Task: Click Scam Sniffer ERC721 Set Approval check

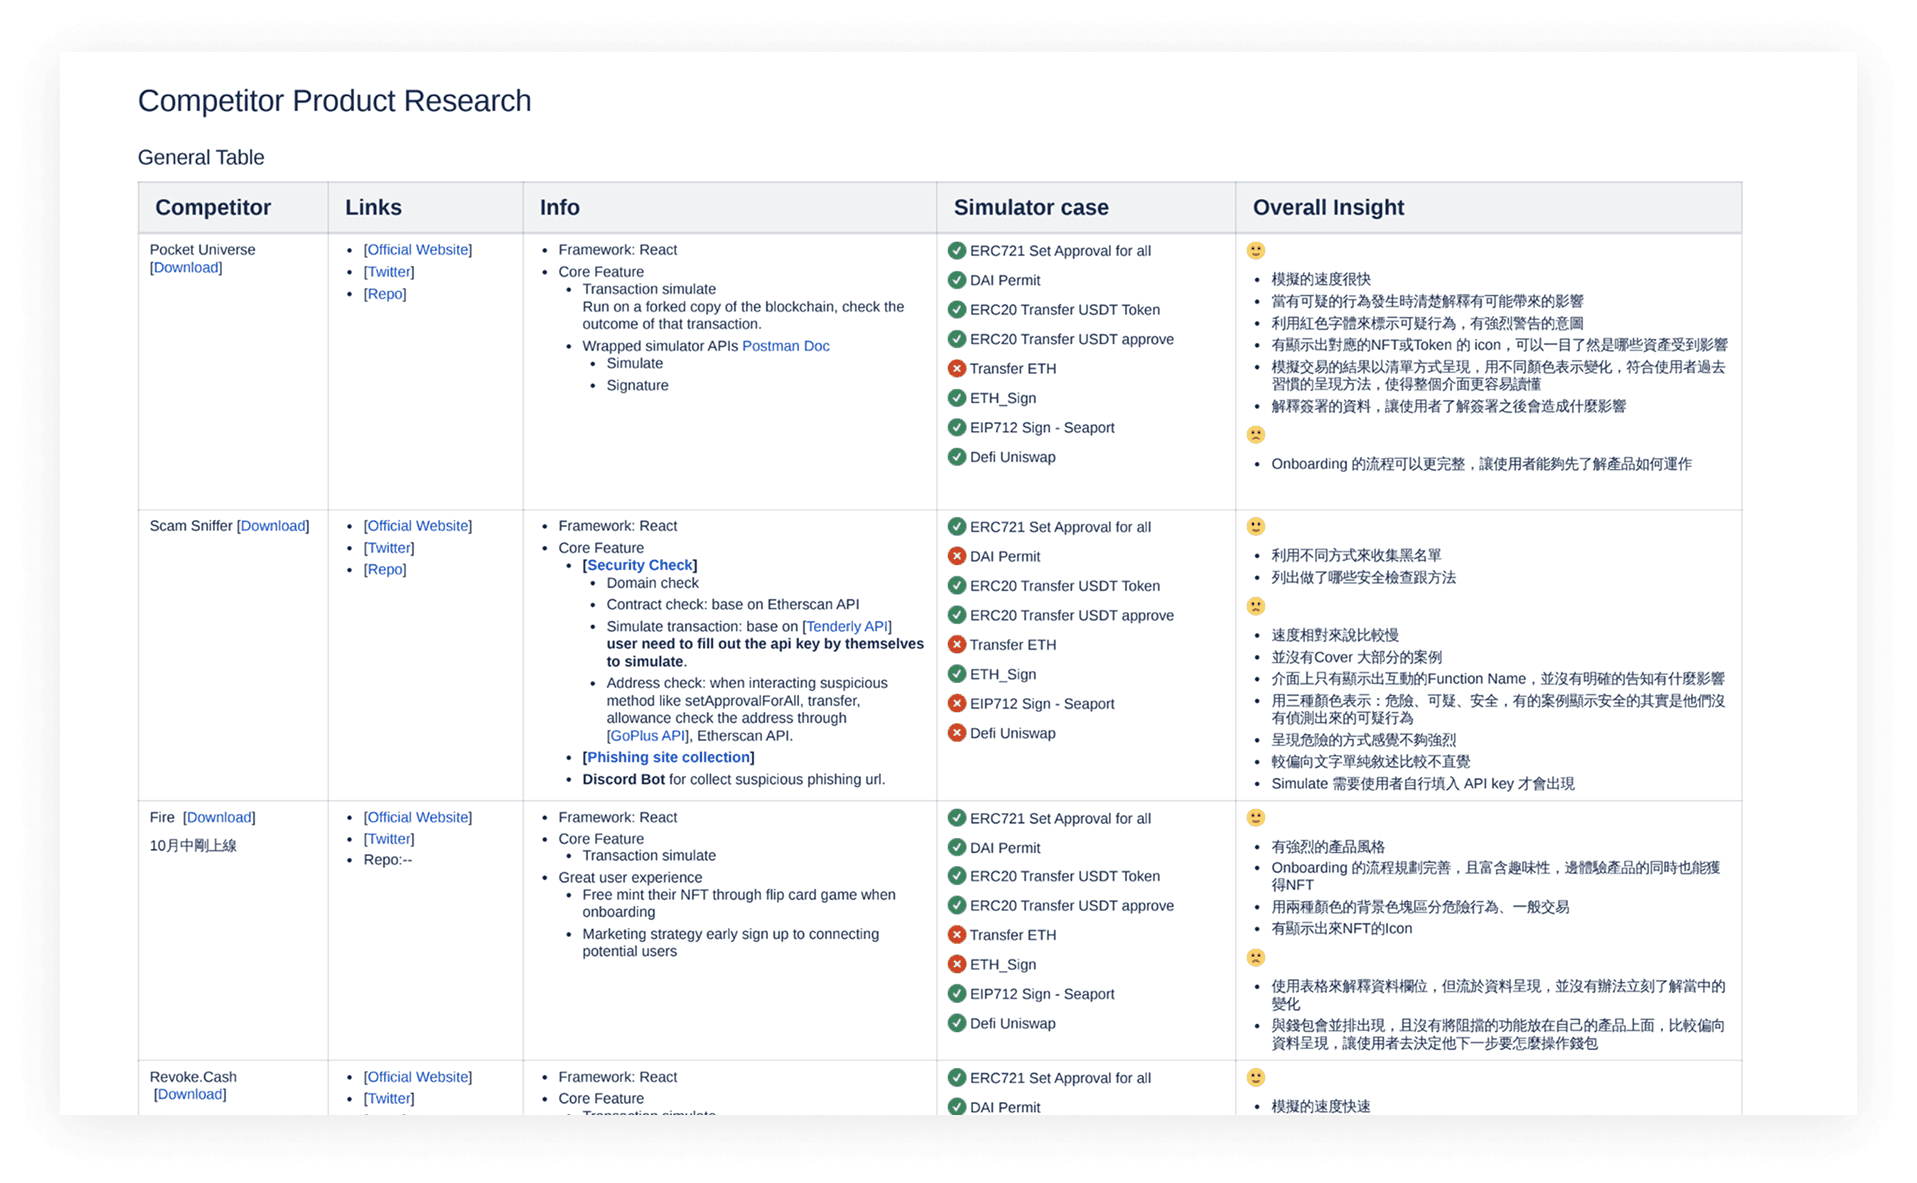Action: point(957,527)
